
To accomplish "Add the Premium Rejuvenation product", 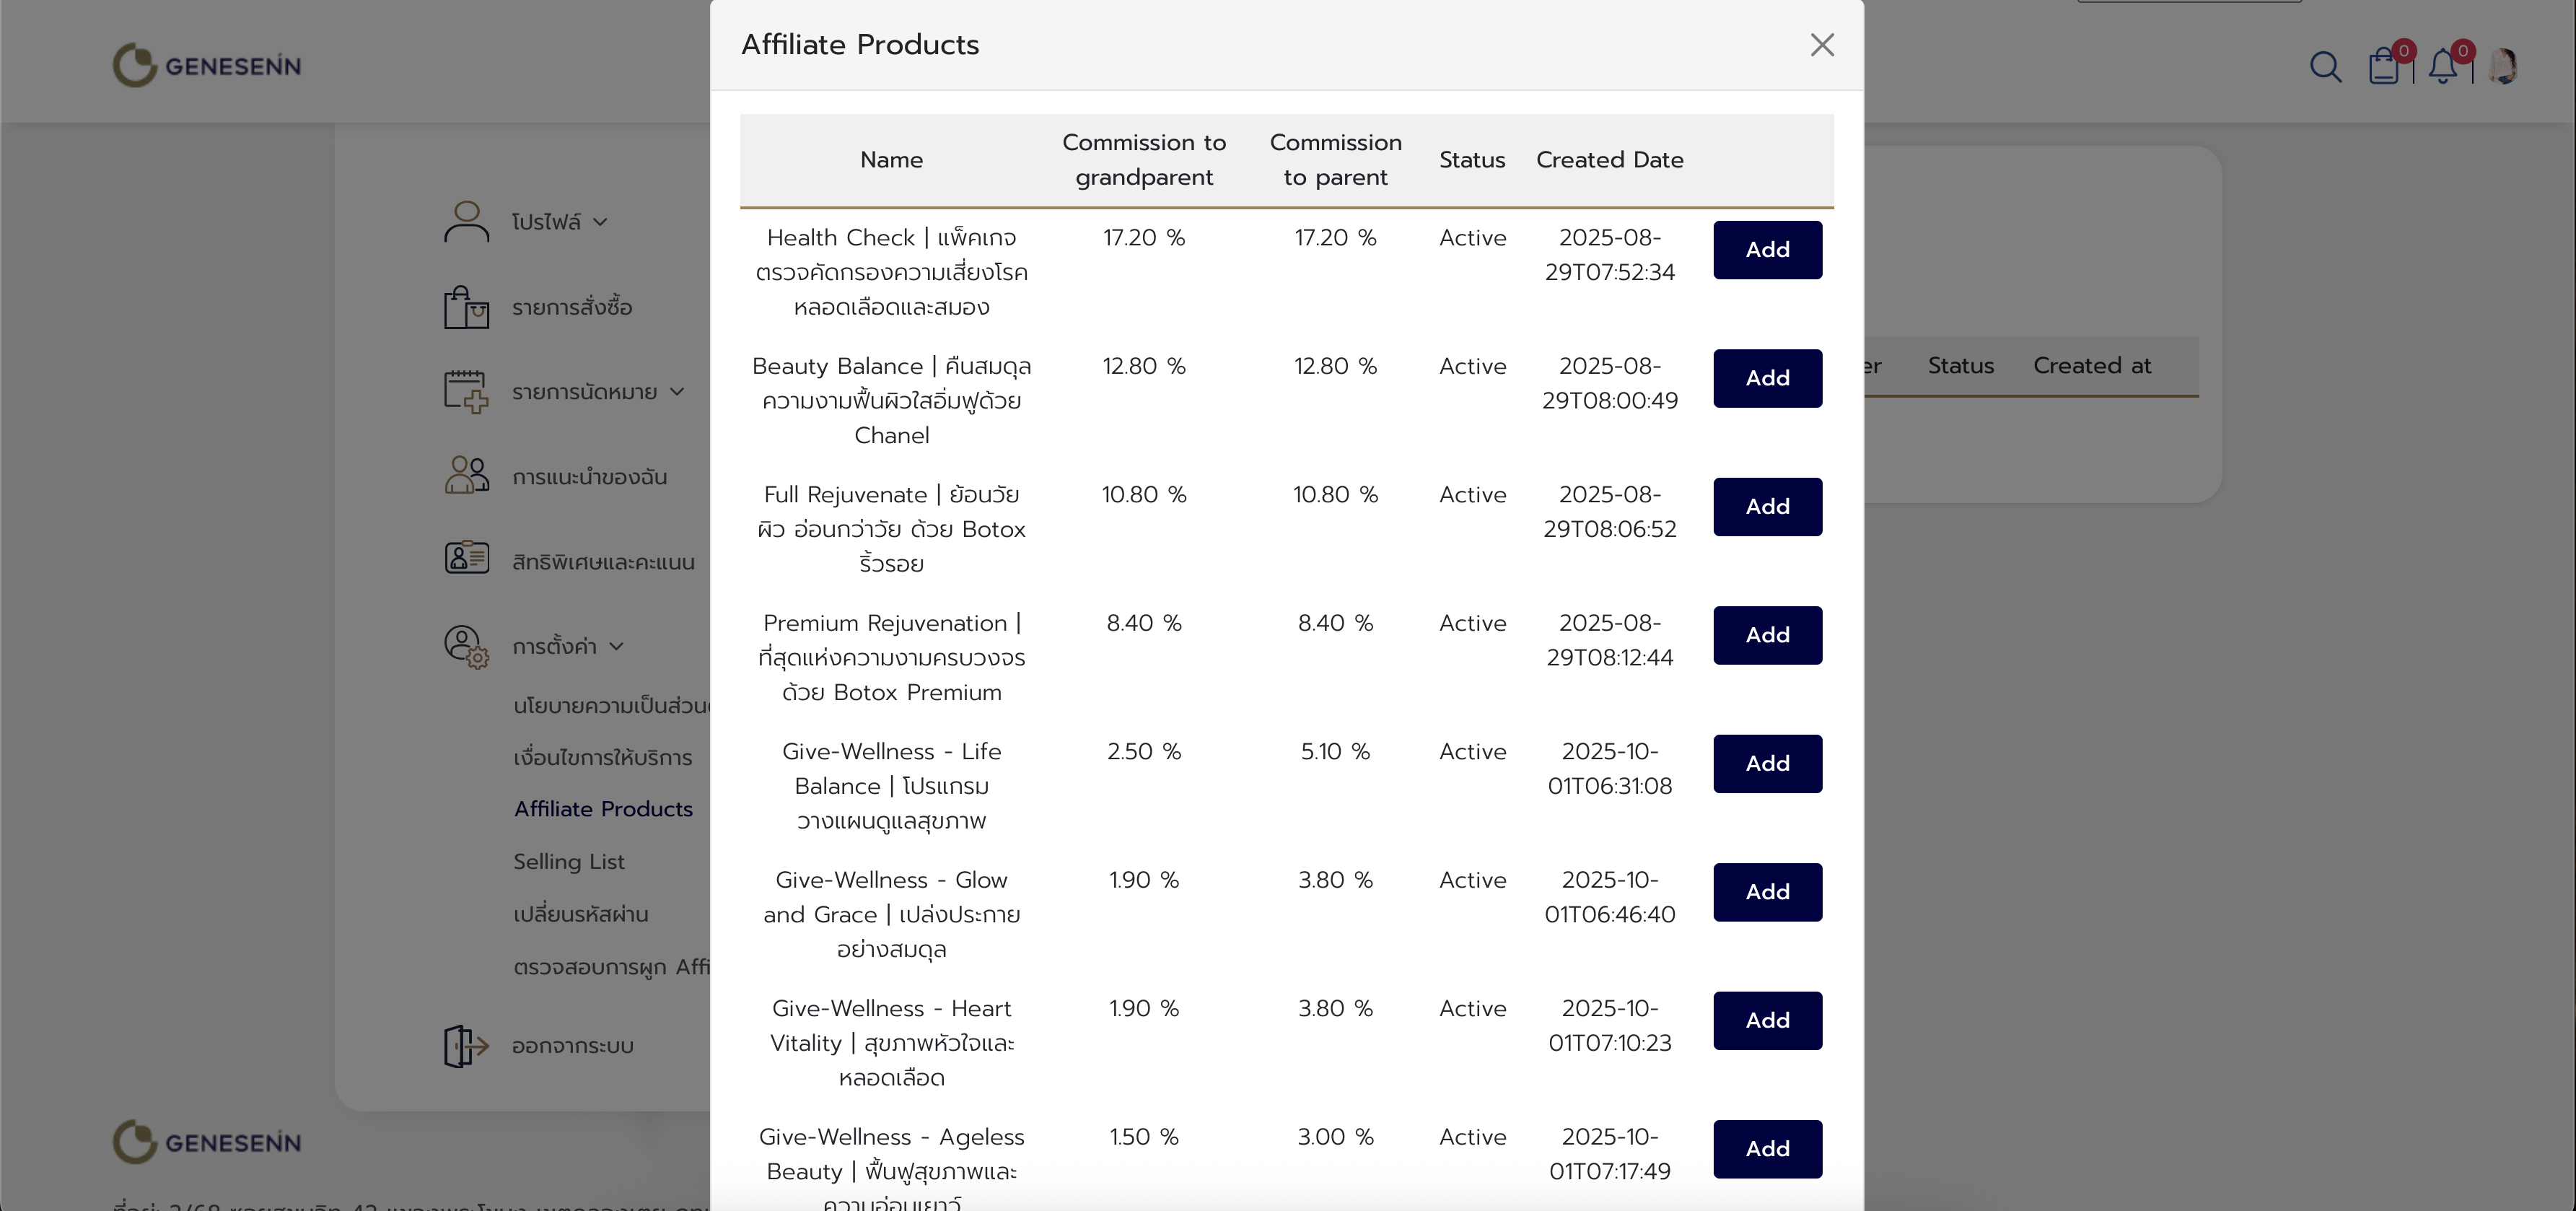I will (1767, 635).
